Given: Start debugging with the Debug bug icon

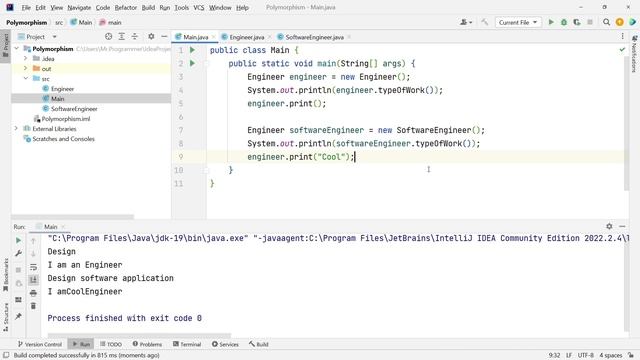Looking at the screenshot, I should [564, 22].
